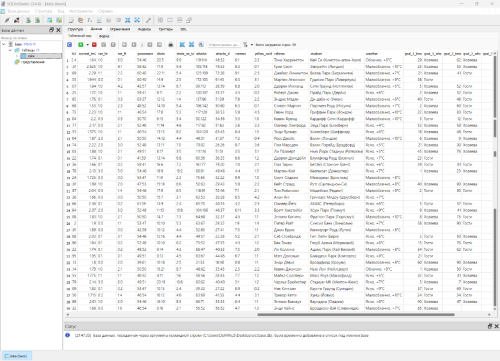Image resolution: width=500 pixels, height=361 pixels.
Task: Click the red delete row icon
Action: [x=94, y=44]
